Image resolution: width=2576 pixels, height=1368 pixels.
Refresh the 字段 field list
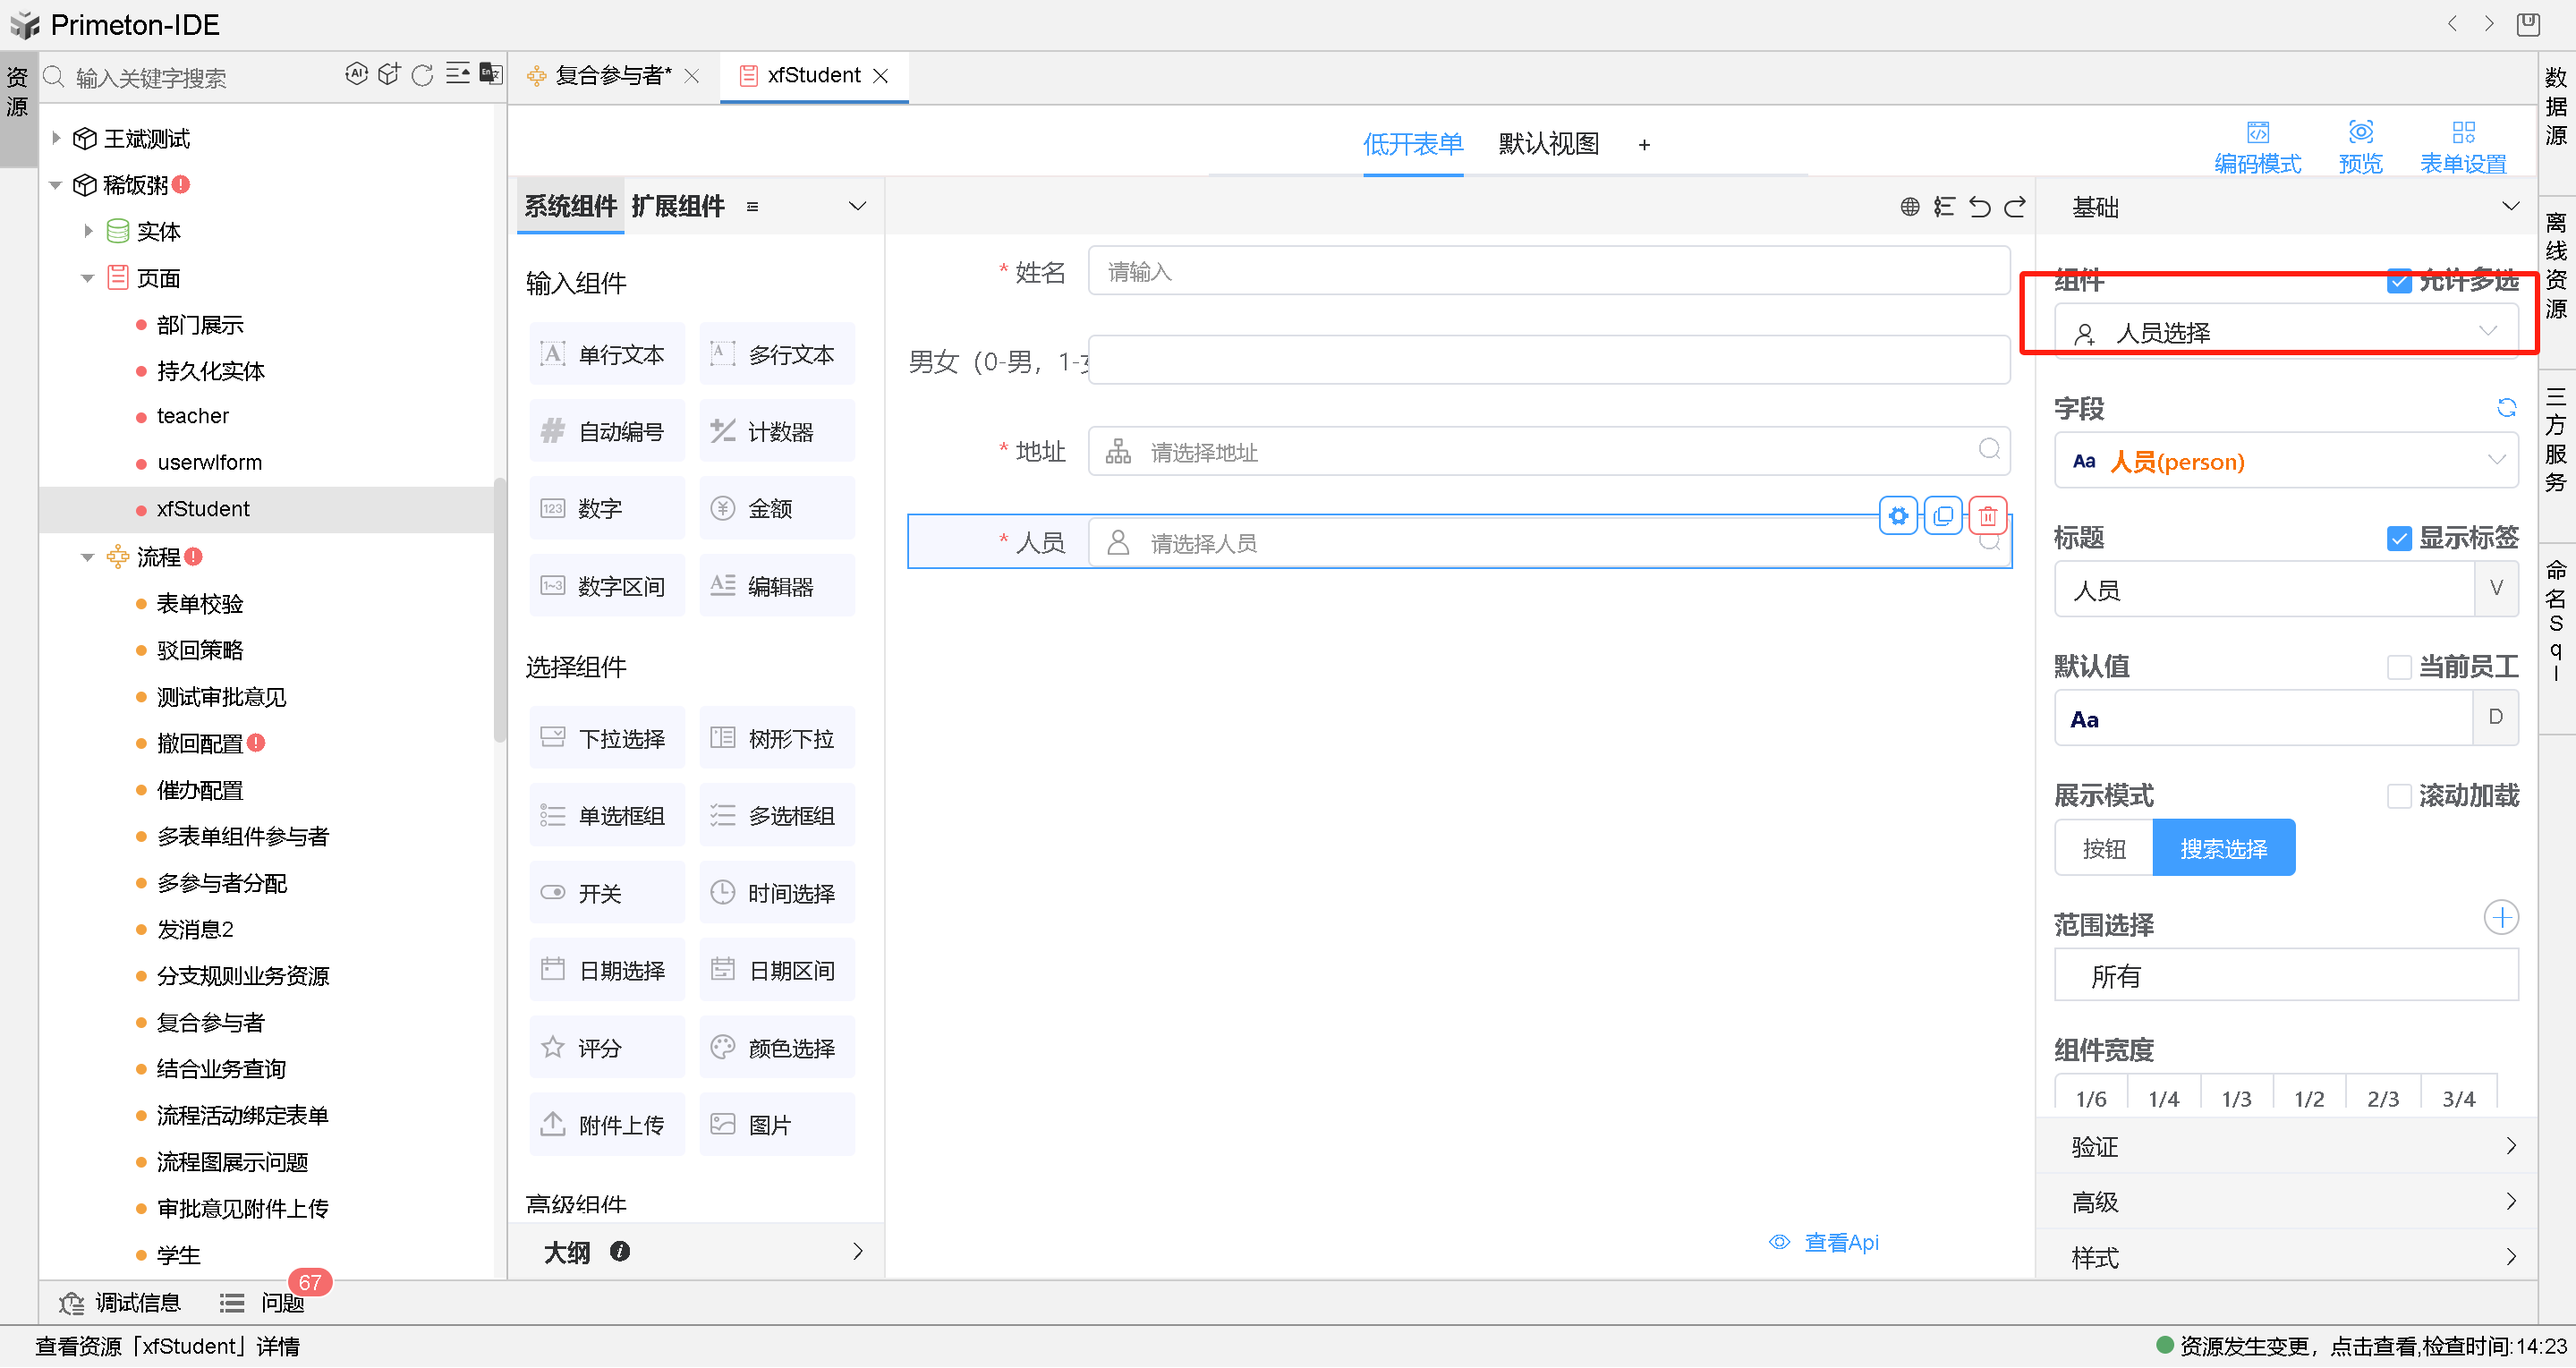point(2505,407)
